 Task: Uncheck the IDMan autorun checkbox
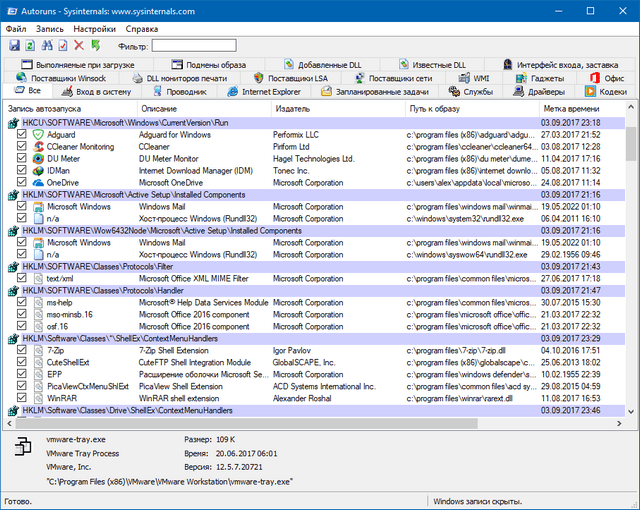22,170
